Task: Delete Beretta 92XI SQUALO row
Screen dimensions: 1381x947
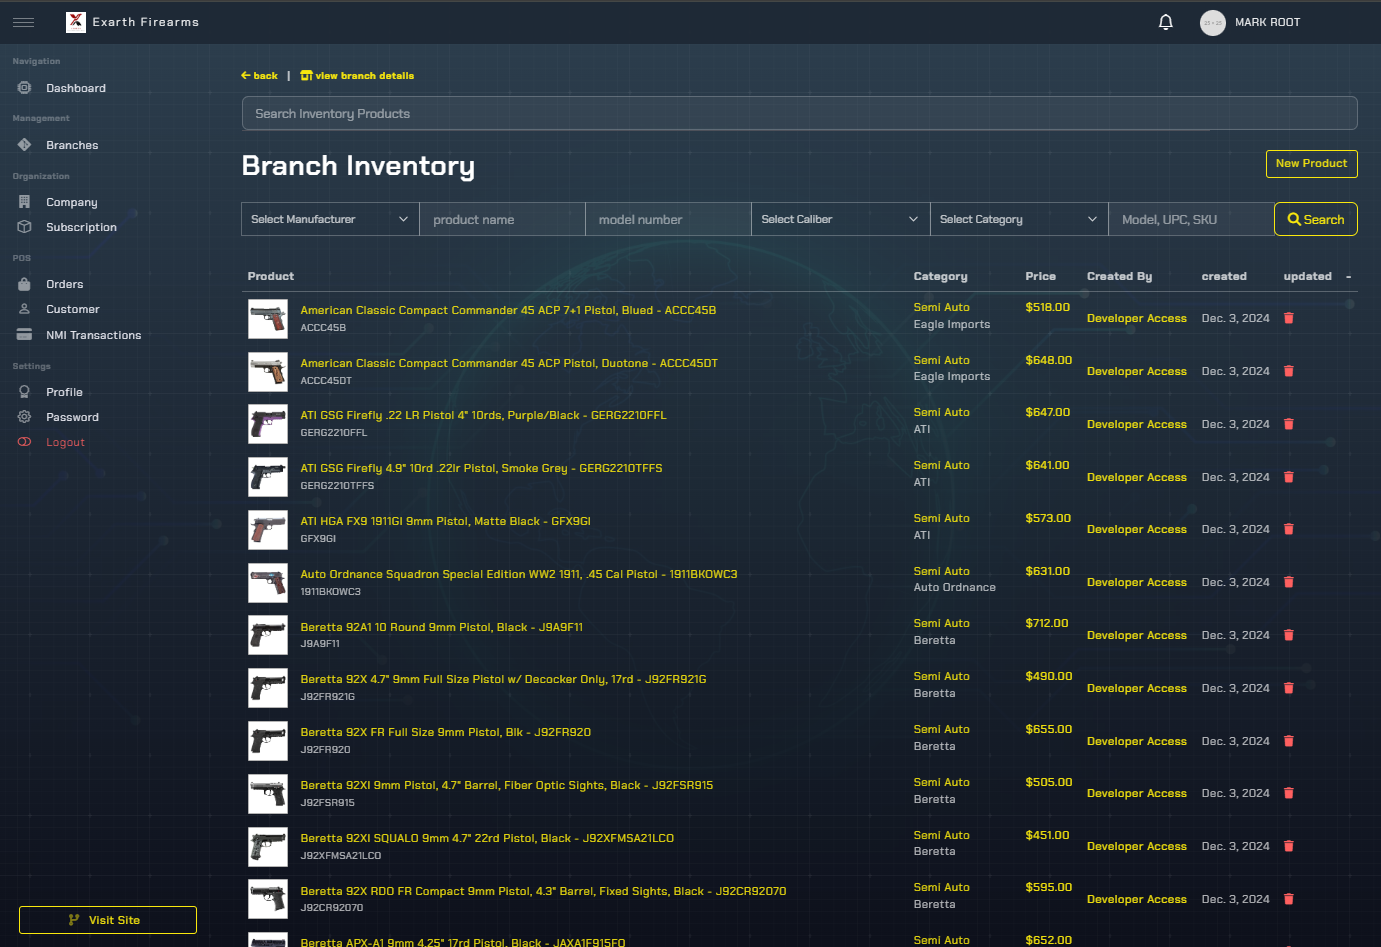Action: pos(1289,846)
